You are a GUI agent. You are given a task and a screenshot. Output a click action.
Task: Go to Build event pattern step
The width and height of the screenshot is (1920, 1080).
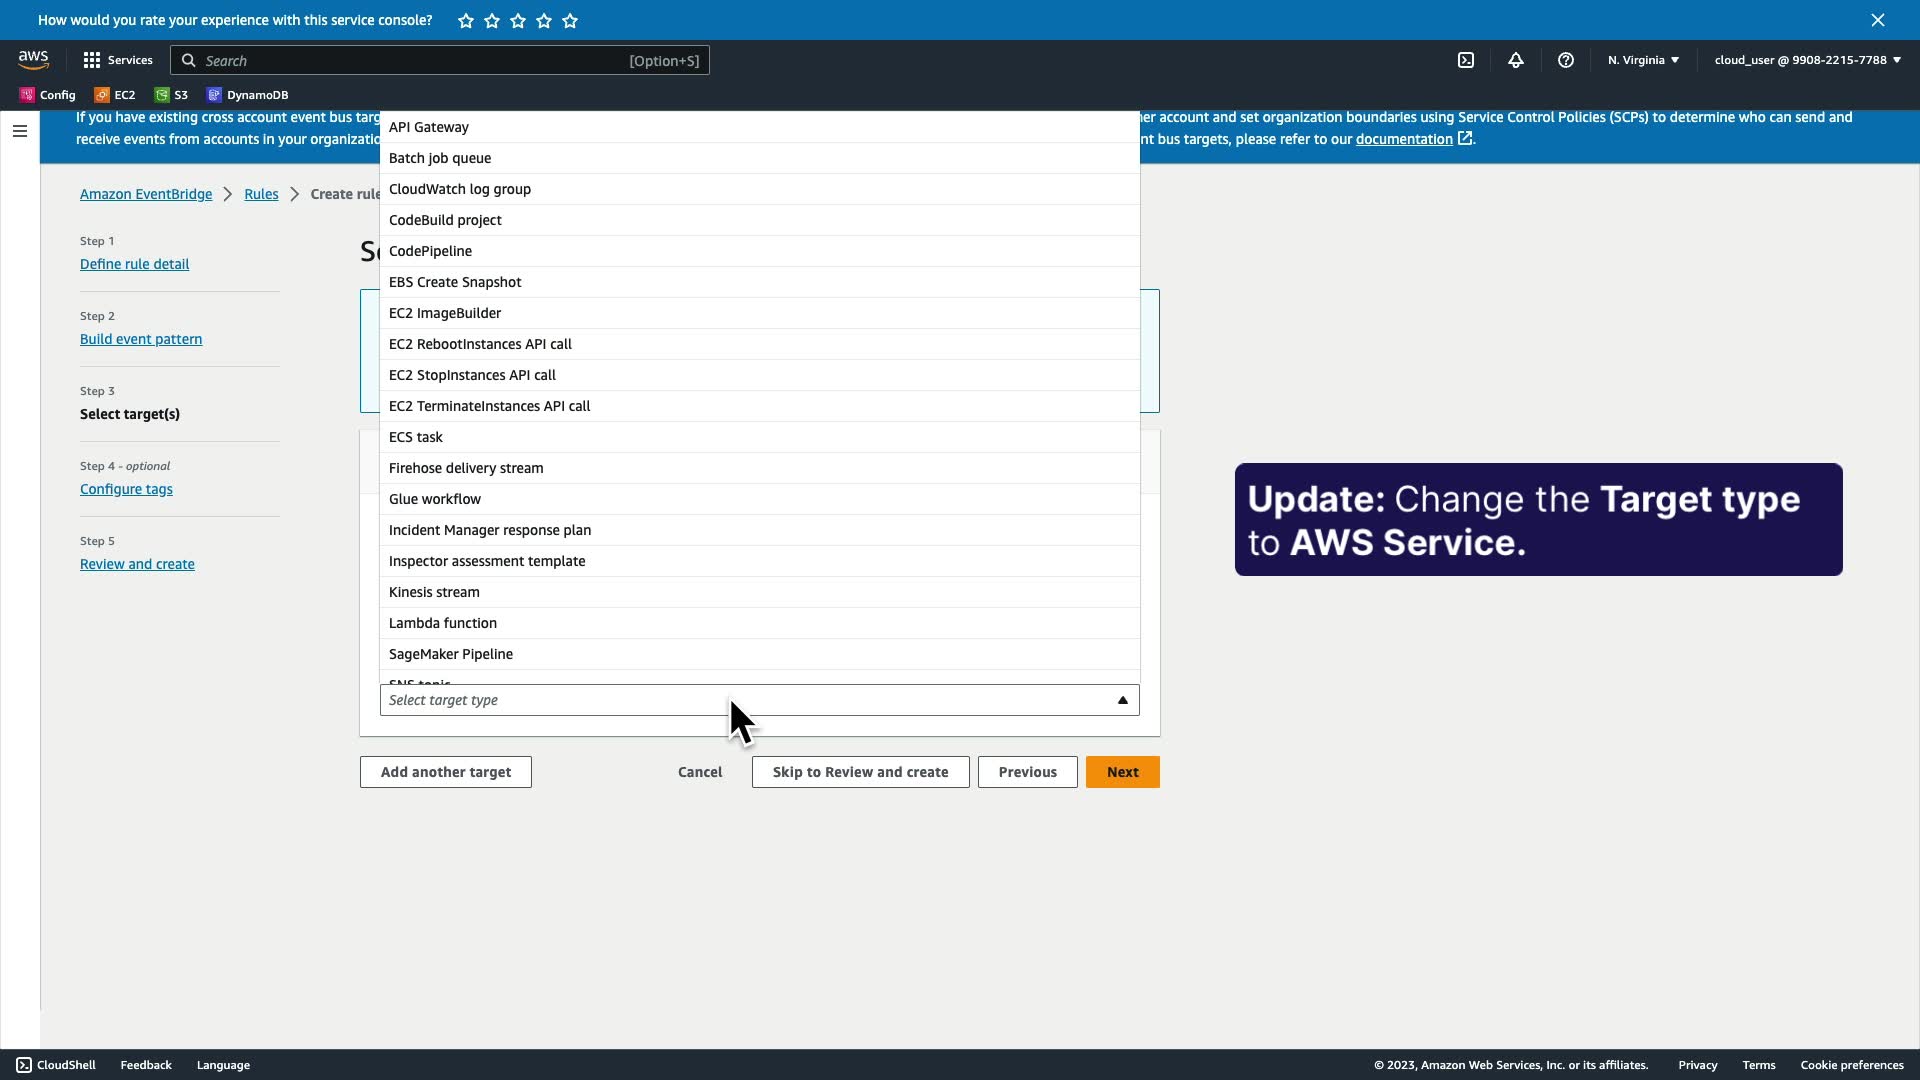tap(141, 339)
